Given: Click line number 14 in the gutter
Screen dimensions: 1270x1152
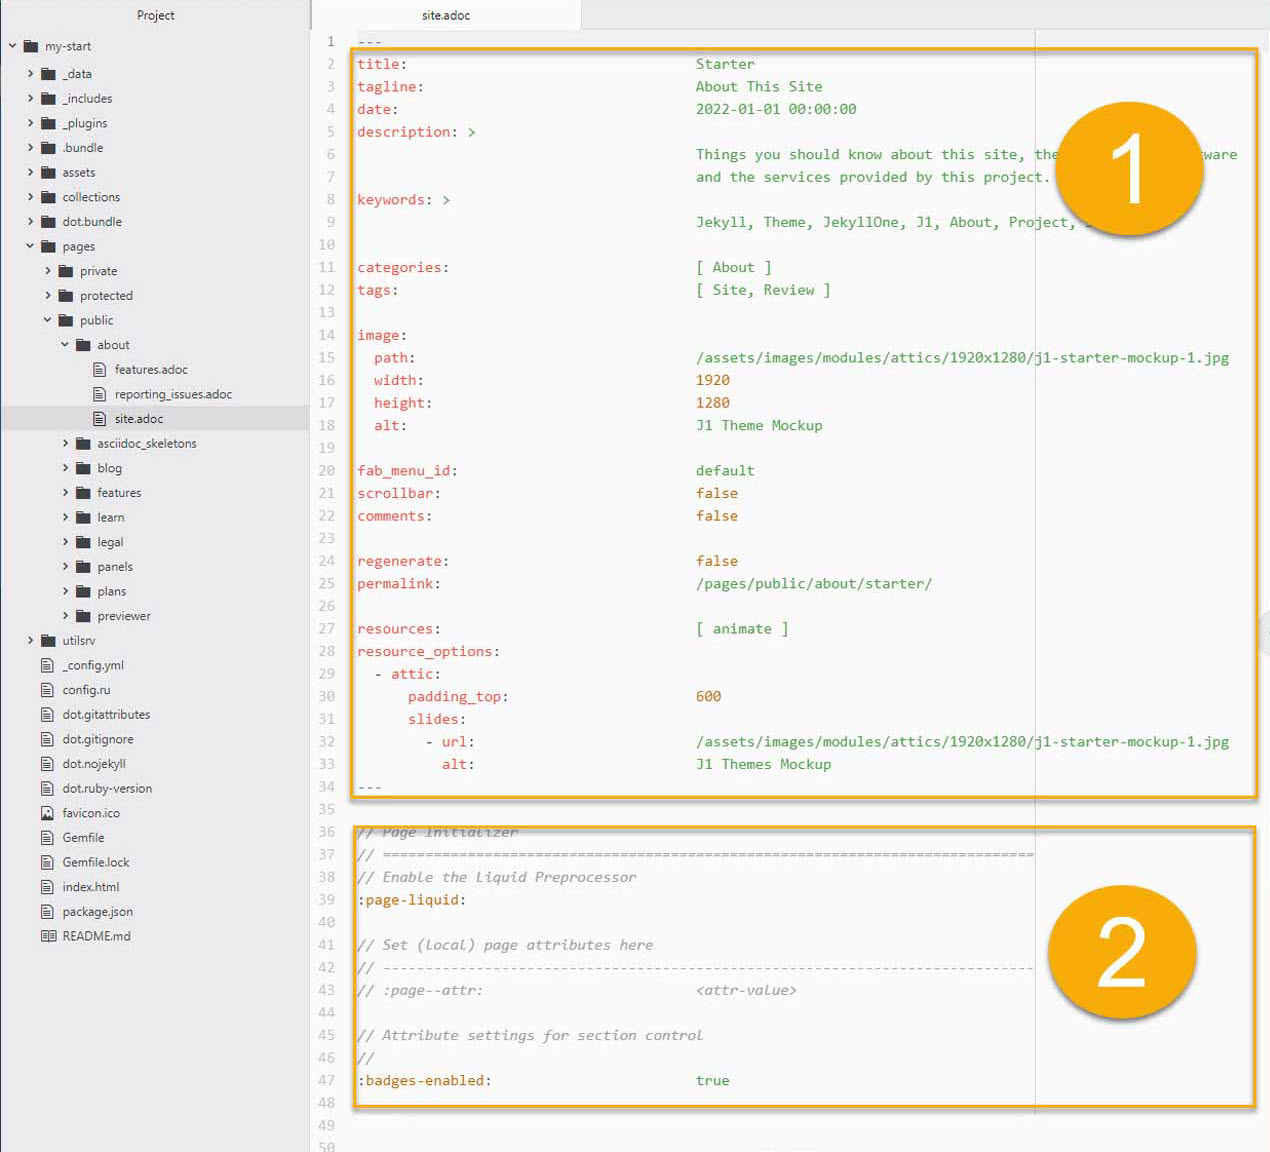Looking at the screenshot, I should 327,335.
